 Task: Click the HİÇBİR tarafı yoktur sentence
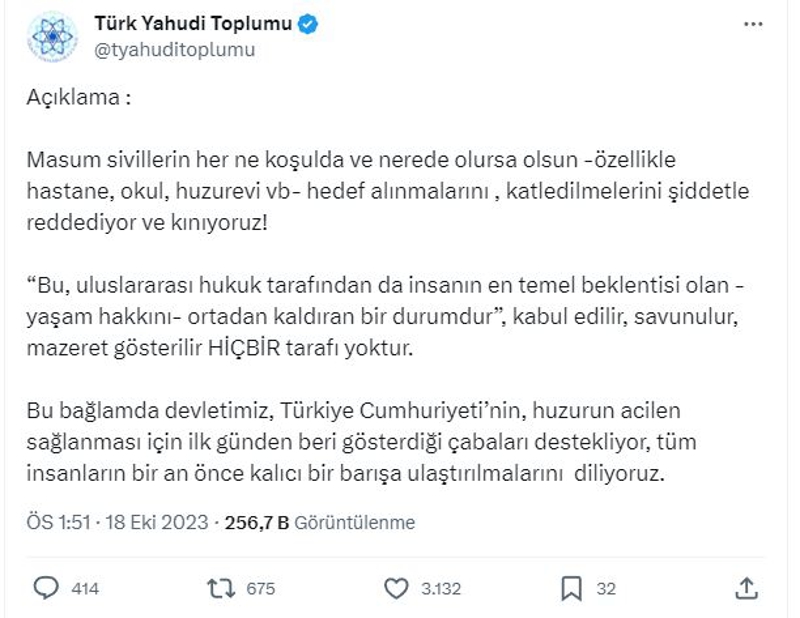[310, 348]
